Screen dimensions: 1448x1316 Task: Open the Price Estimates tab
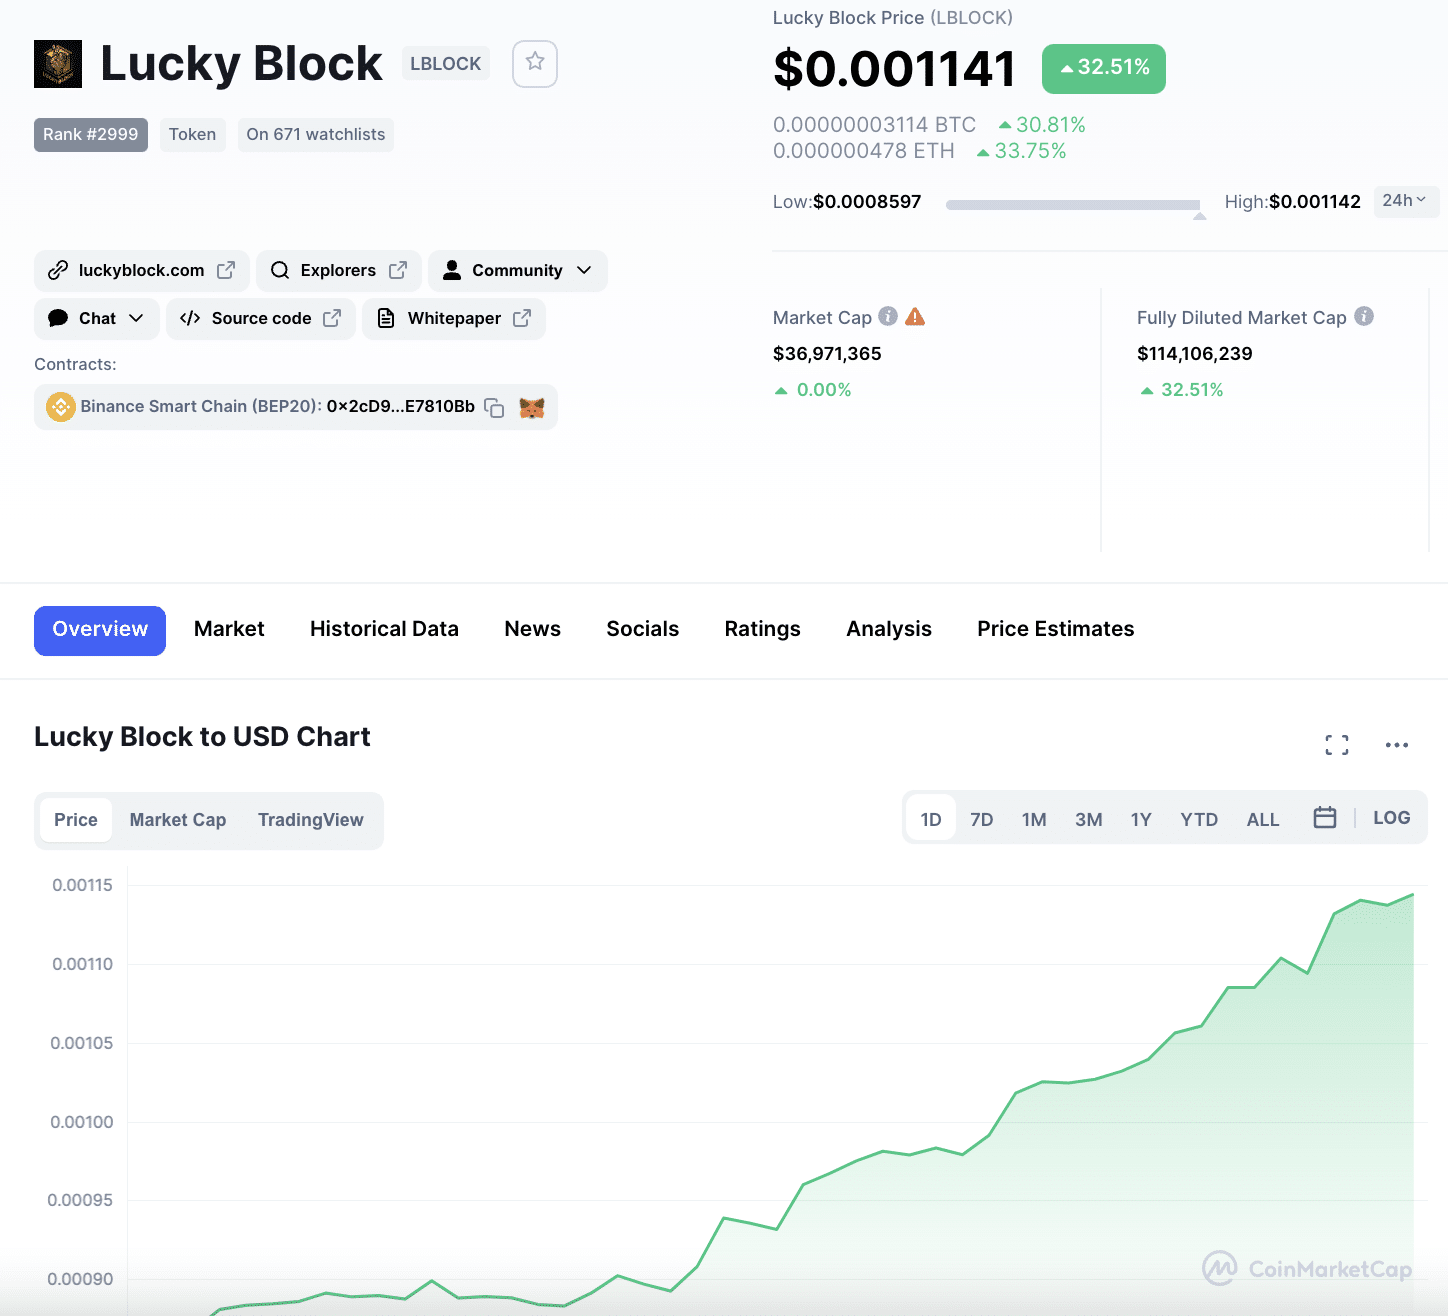(x=1055, y=629)
